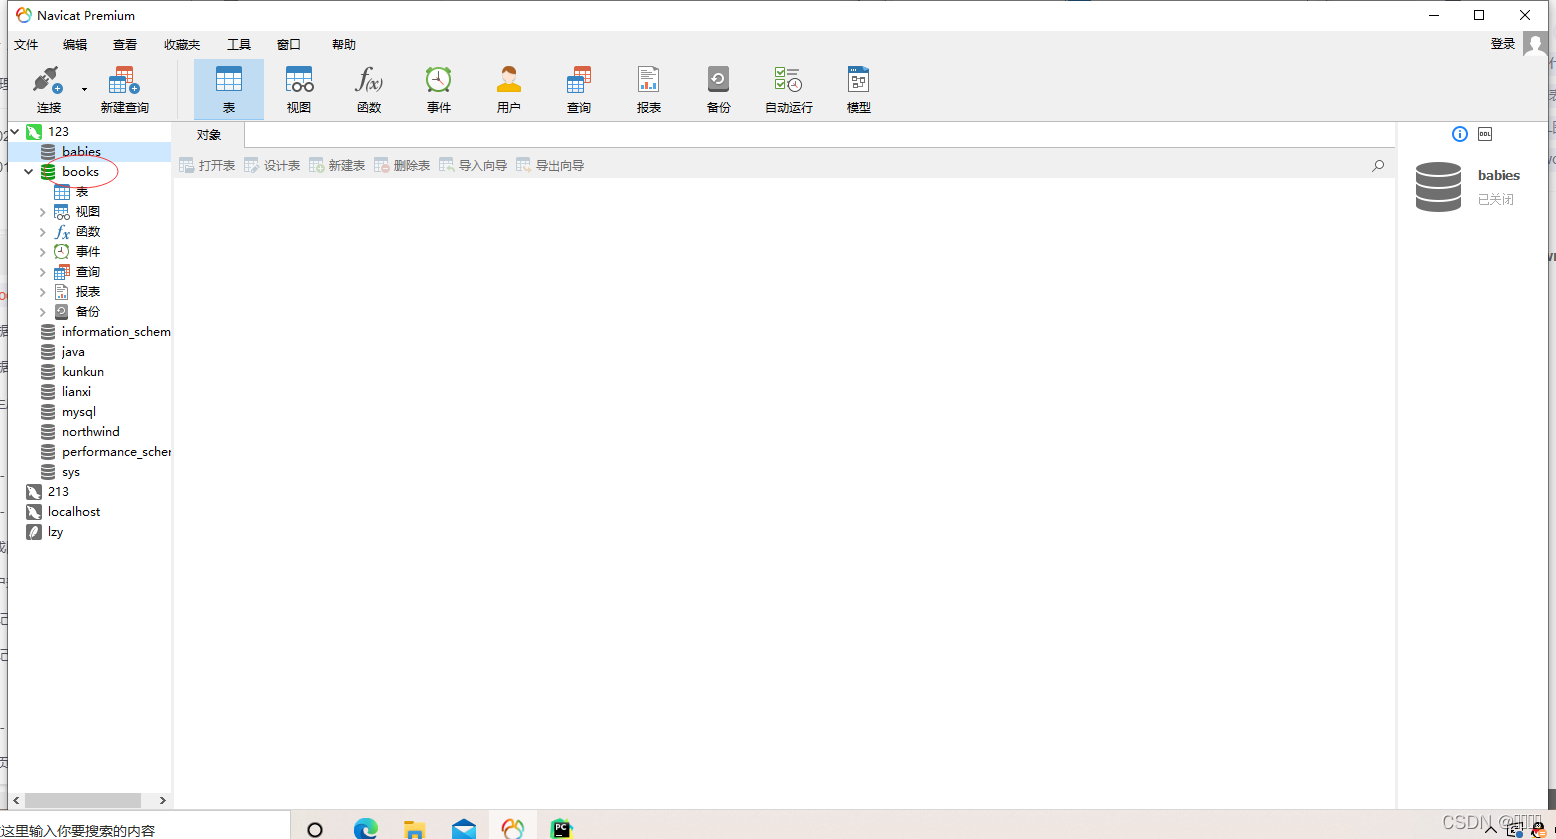The height and width of the screenshot is (839, 1556).
Task: Select the 213 connection
Action: (58, 492)
